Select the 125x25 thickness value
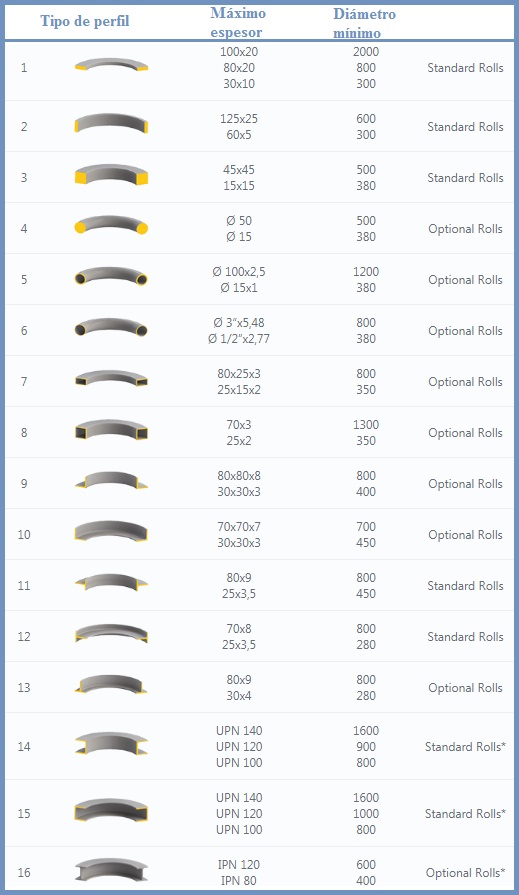Screen dimensions: 519x895 click(x=239, y=119)
